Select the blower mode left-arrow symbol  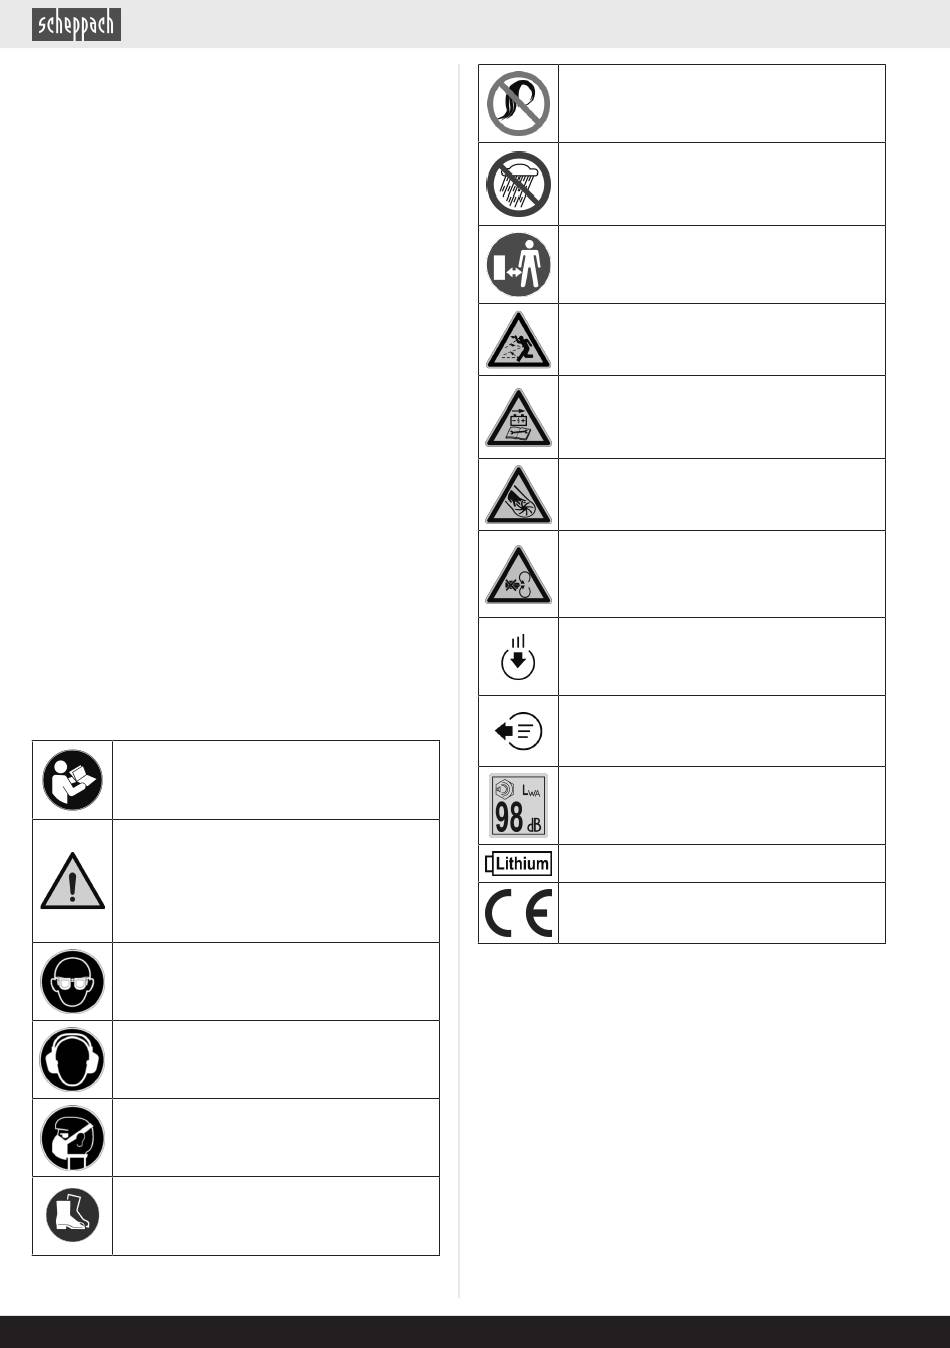(519, 731)
